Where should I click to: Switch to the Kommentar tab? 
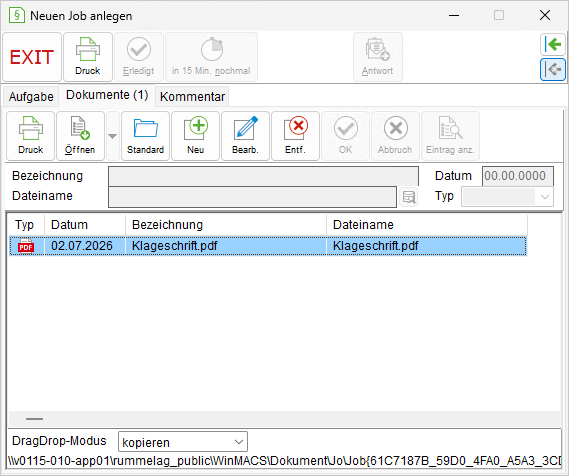pos(192,97)
